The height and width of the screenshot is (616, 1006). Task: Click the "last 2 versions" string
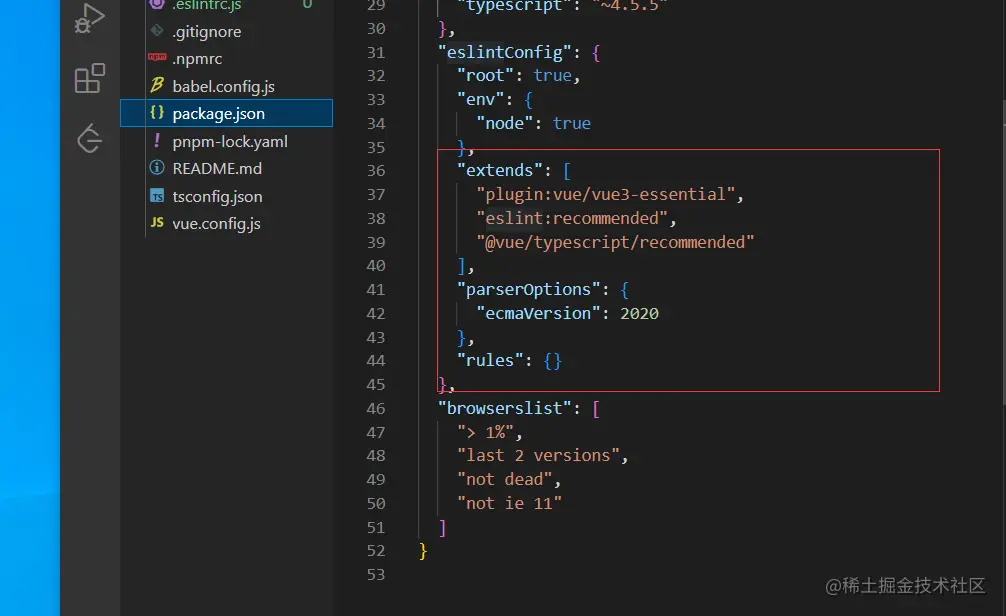coord(538,456)
